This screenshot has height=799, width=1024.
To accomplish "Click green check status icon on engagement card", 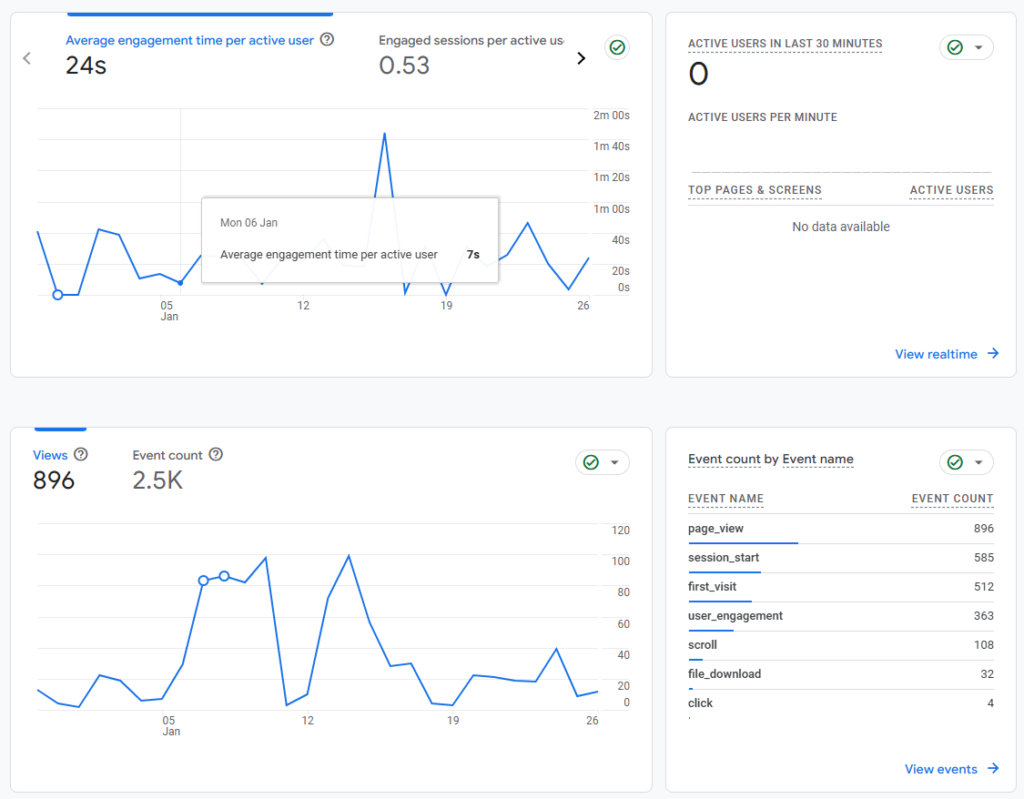I will [617, 47].
